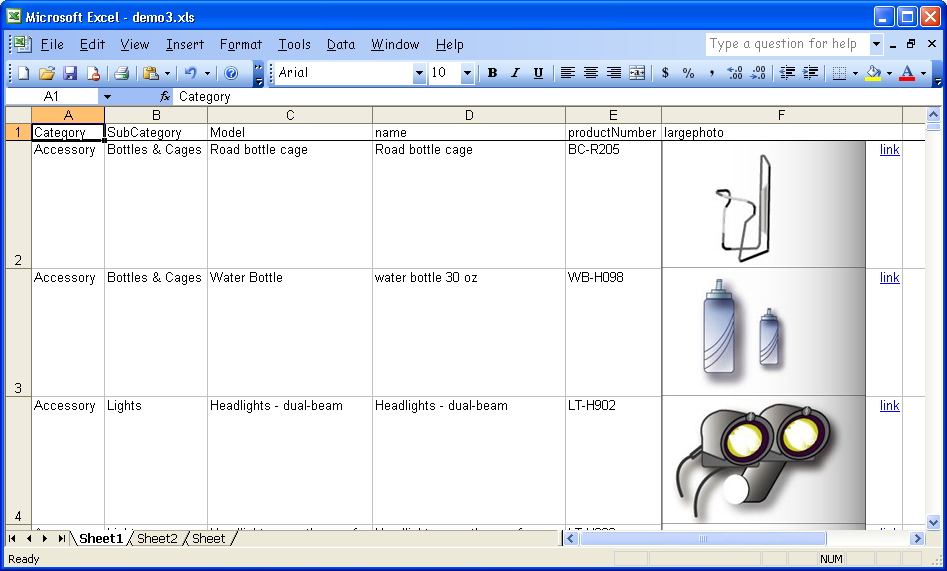Open the font size dropdown
947x571 pixels.
point(467,73)
